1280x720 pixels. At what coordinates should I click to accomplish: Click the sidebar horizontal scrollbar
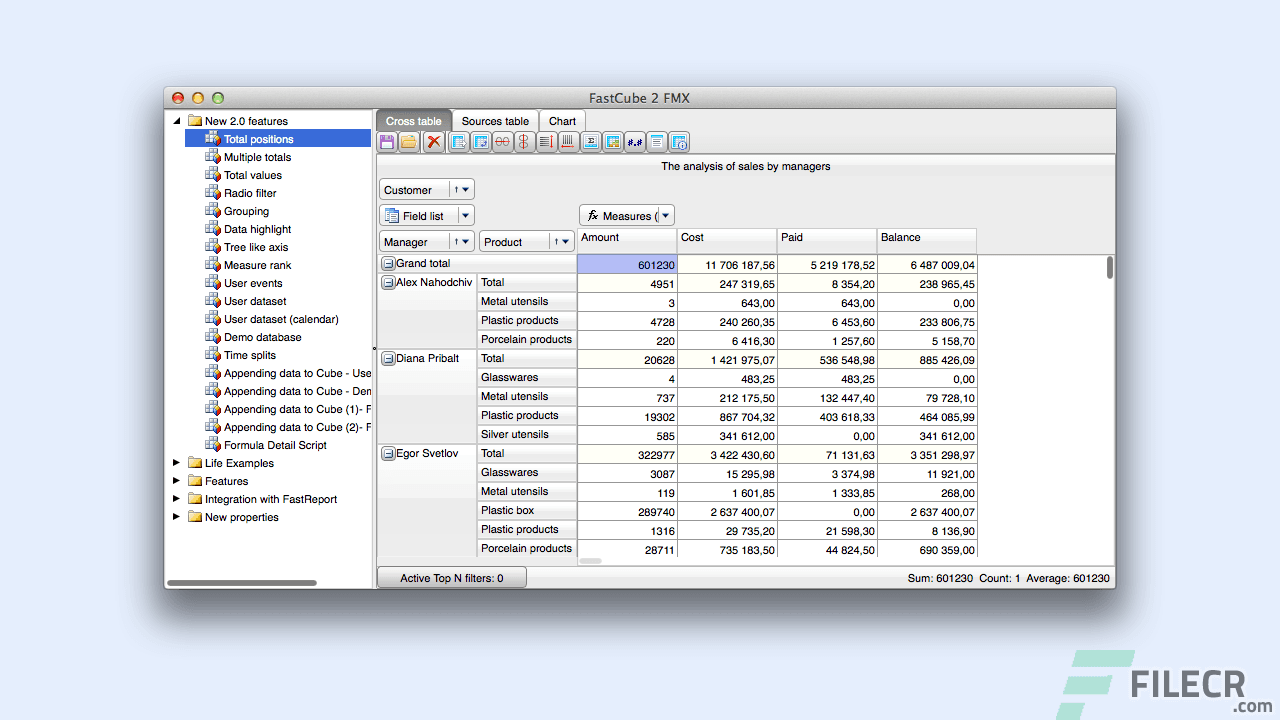point(242,582)
